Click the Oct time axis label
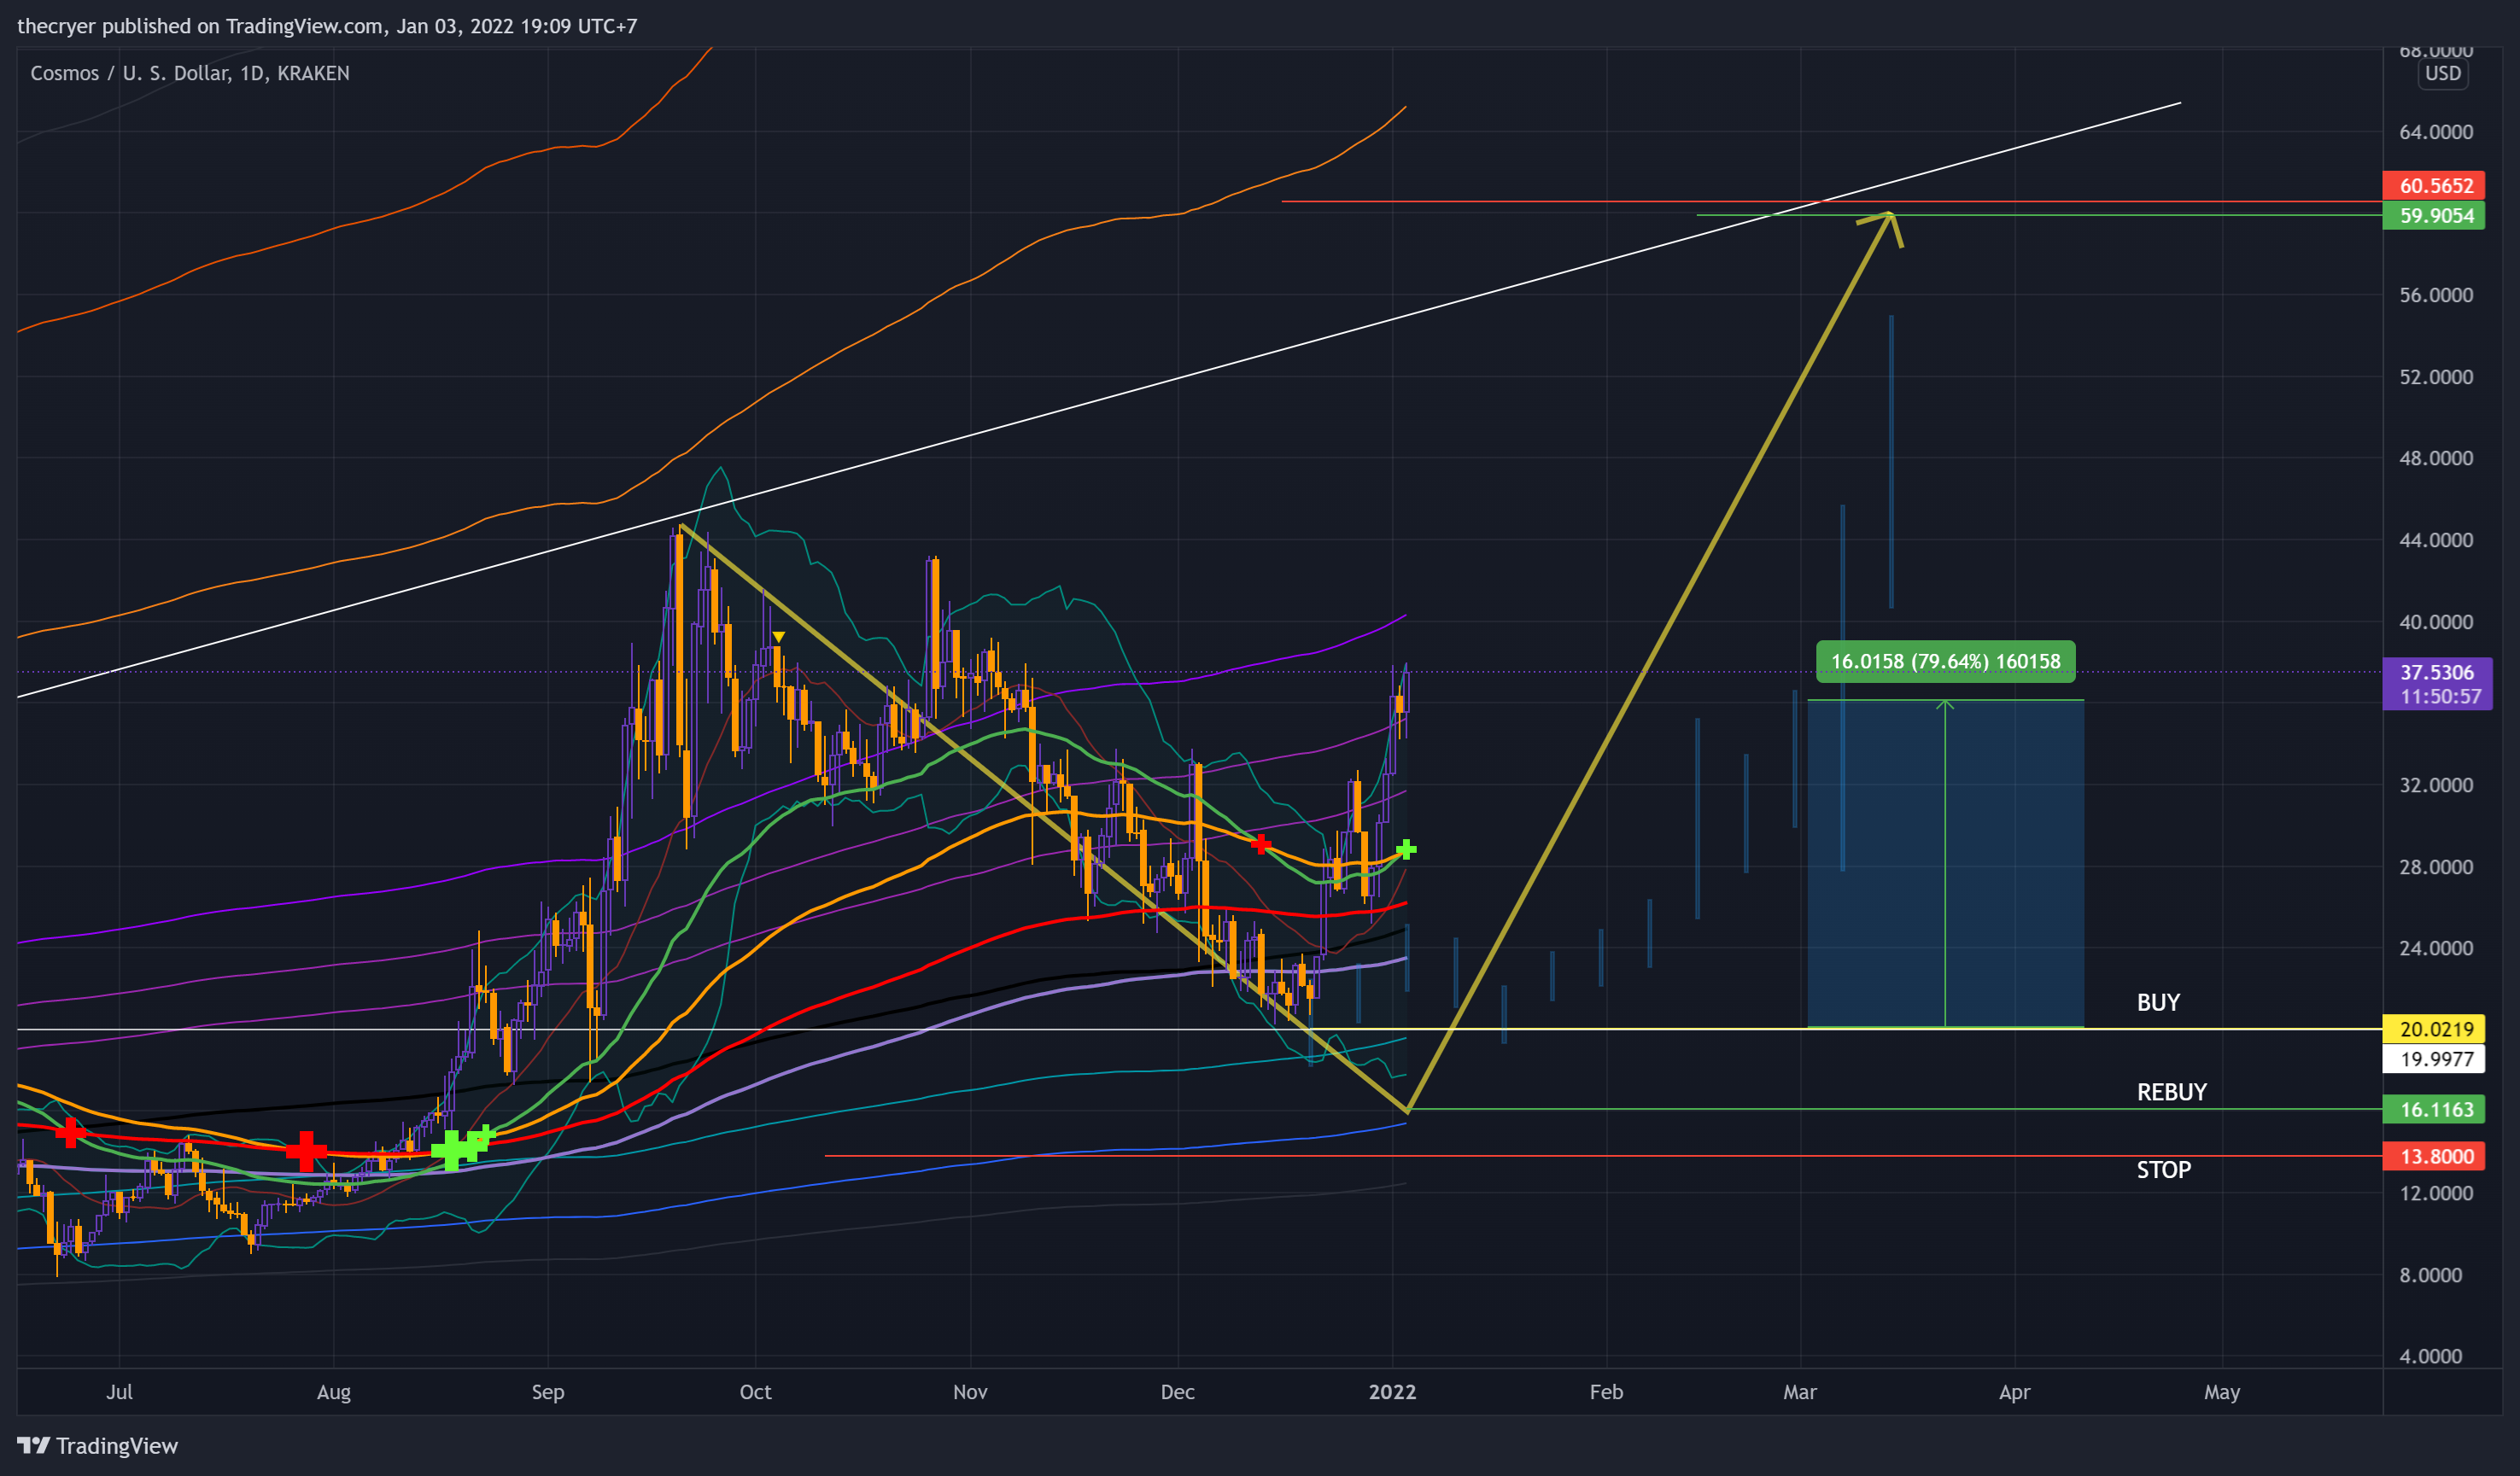The height and width of the screenshot is (1476, 2520). tap(755, 1391)
